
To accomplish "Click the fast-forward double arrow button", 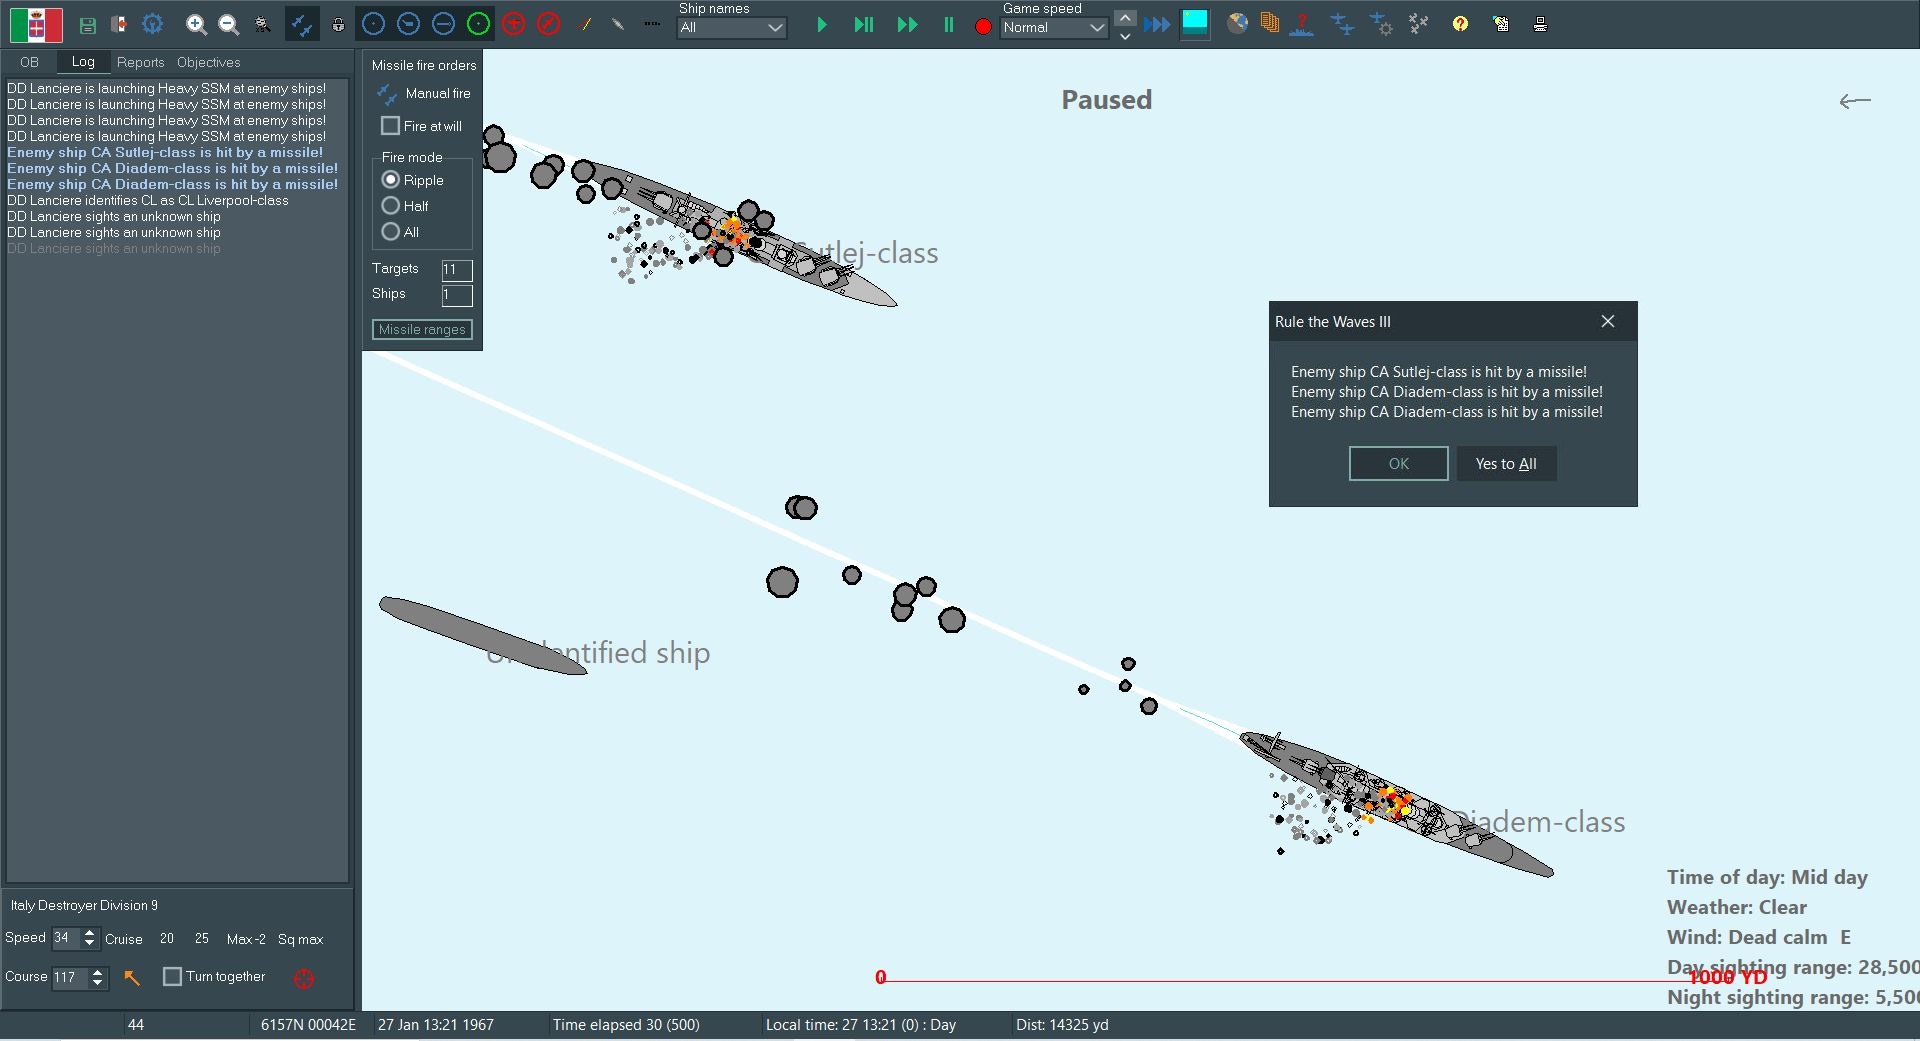I will 907,25.
